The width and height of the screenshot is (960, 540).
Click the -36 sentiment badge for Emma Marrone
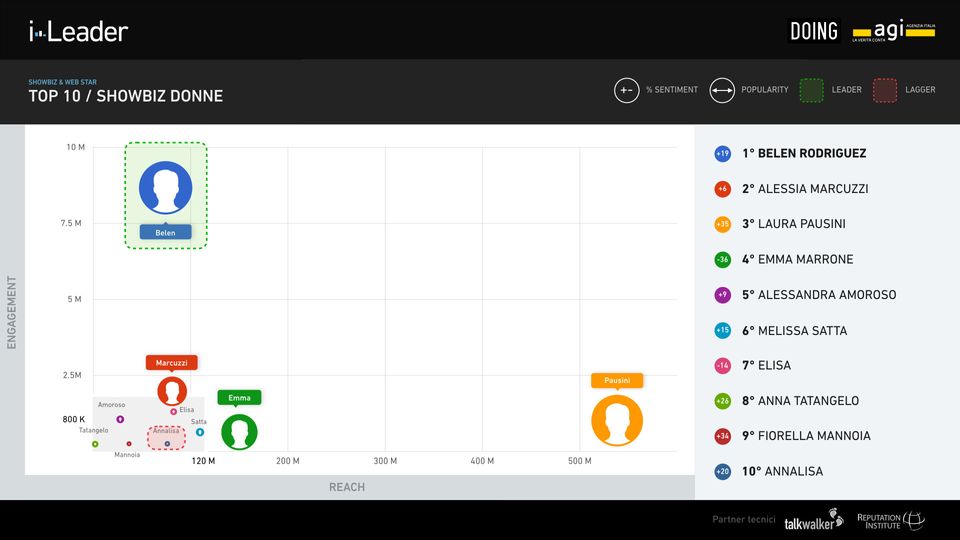pos(722,260)
